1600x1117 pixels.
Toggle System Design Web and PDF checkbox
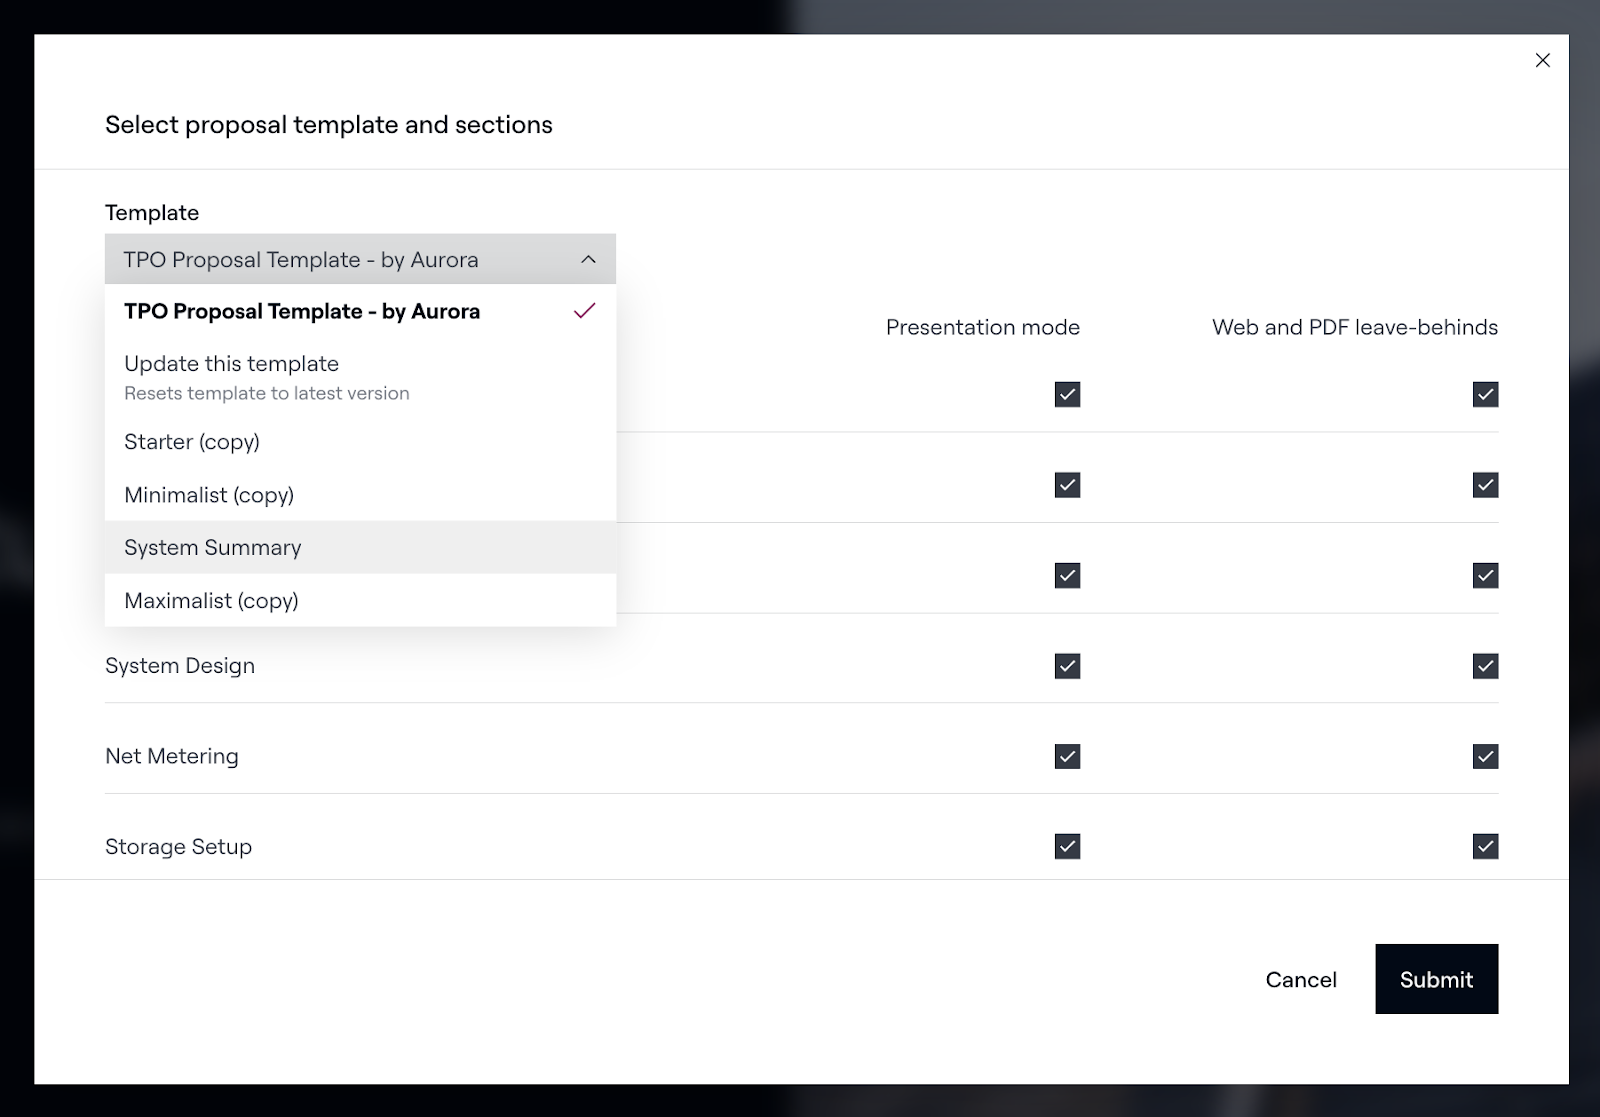[x=1485, y=666]
